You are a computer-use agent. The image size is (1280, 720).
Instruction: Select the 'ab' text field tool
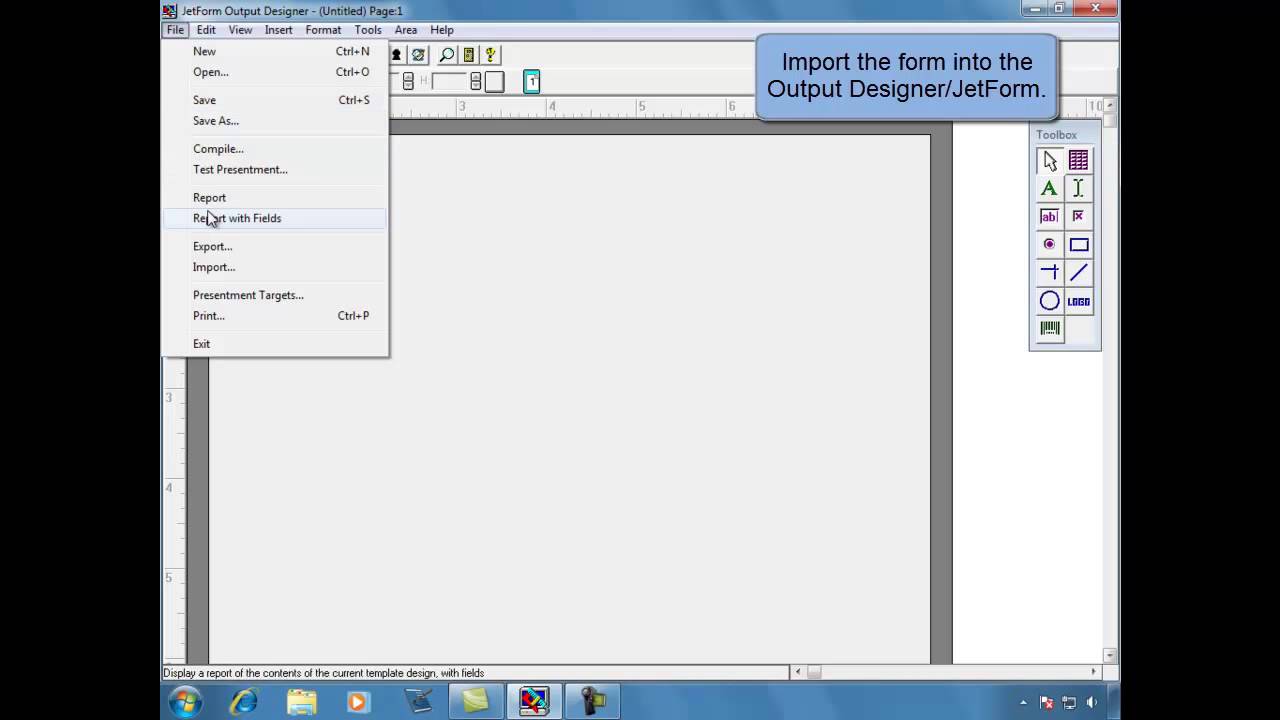(x=1049, y=217)
